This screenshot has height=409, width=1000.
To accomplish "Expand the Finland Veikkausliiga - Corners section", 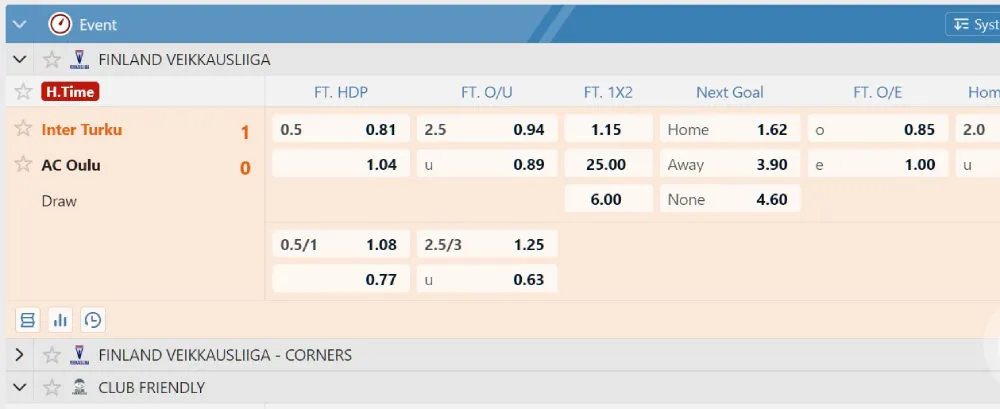I will click(19, 355).
